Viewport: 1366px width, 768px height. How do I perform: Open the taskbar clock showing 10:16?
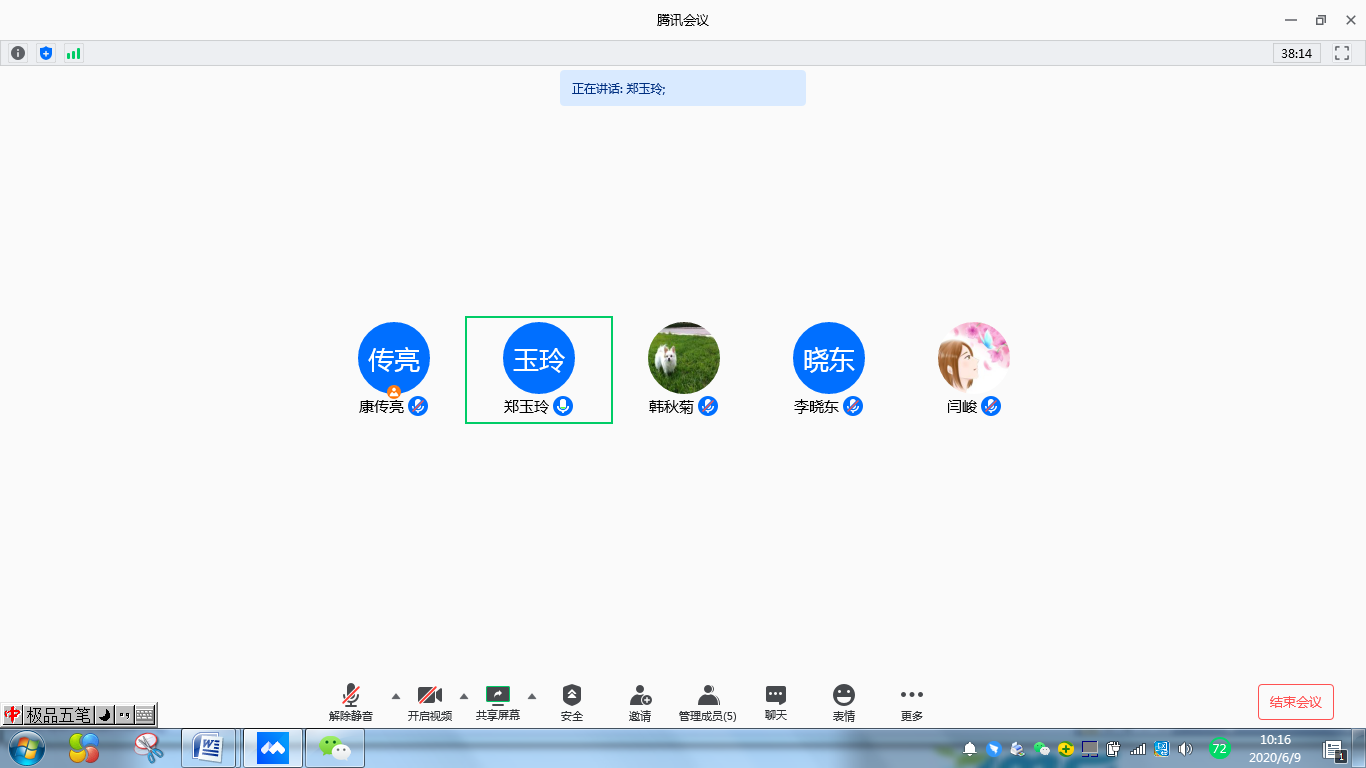click(x=1275, y=748)
